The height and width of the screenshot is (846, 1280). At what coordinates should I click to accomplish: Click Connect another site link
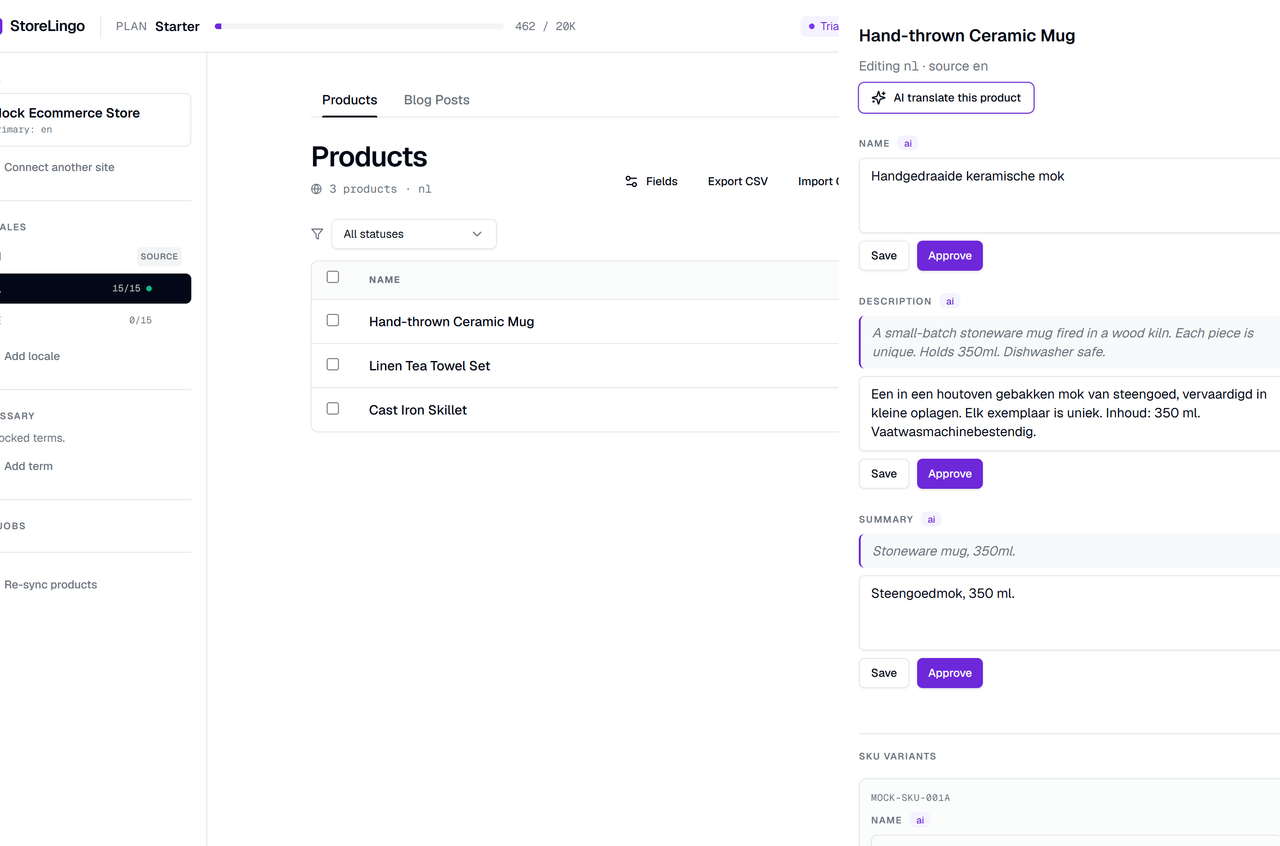(59, 167)
